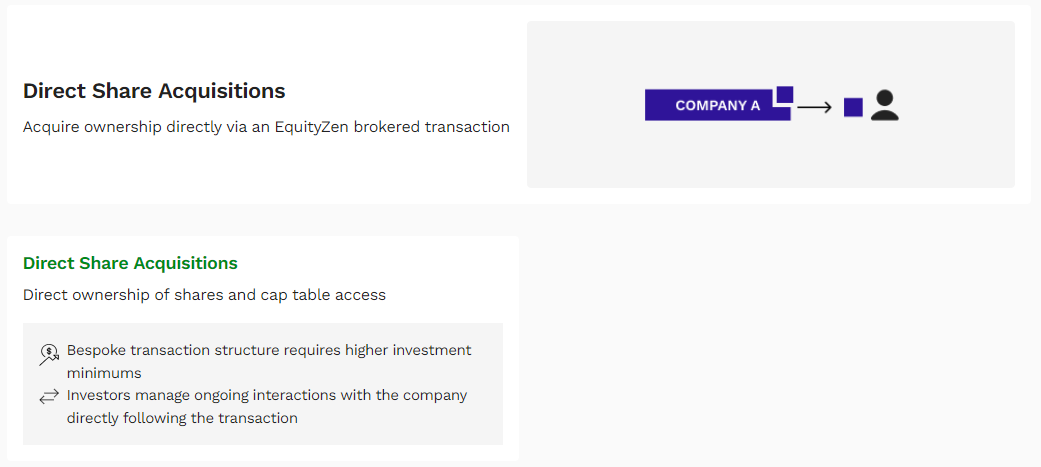1041x467 pixels.
Task: Click the word EquityZen in the subtitle
Action: [312, 127]
